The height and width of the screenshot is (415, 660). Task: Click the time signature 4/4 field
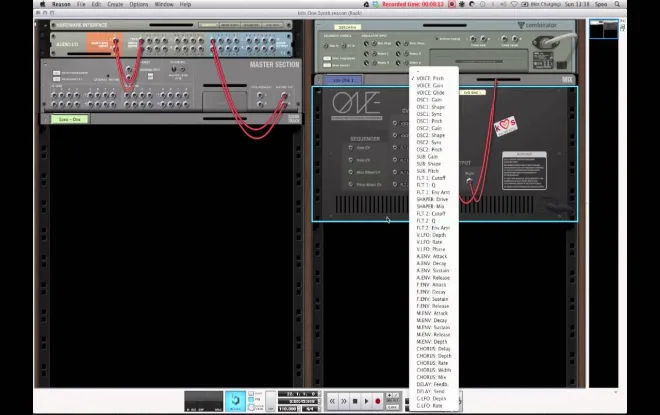pyautogui.click(x=310, y=409)
